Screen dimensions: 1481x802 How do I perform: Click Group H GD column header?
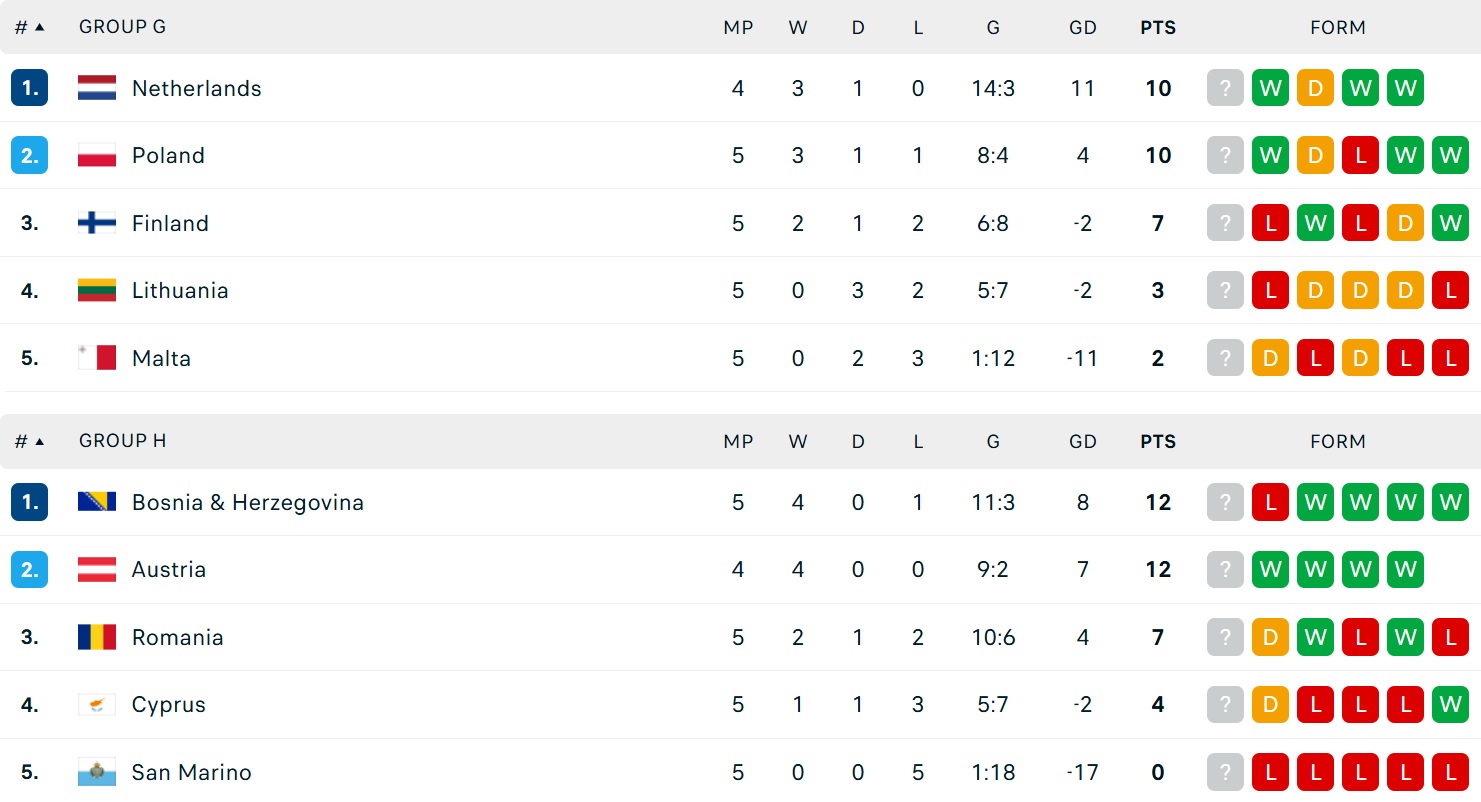pyautogui.click(x=1083, y=441)
